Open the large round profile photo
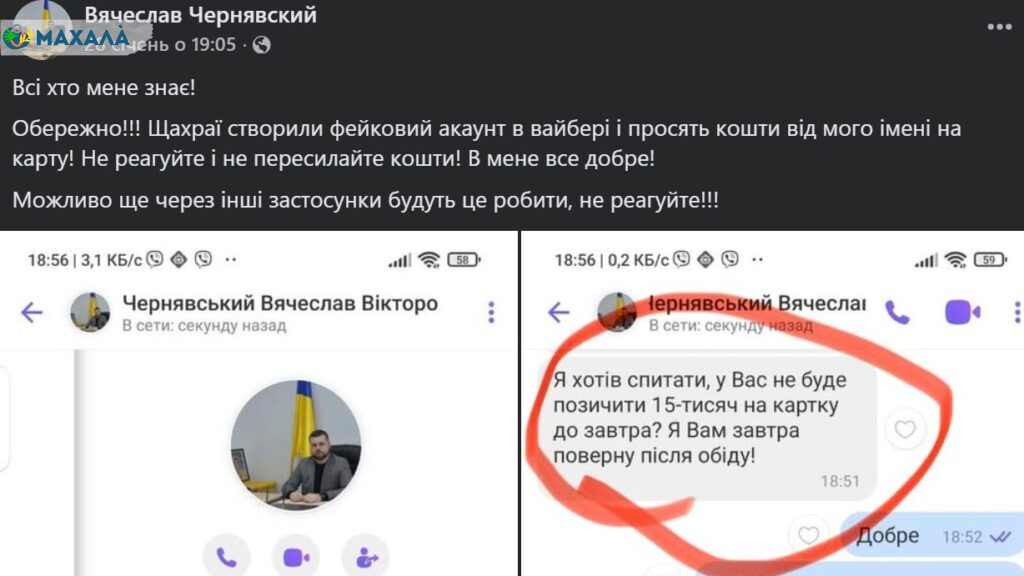The width and height of the screenshot is (1024, 576). (x=296, y=445)
